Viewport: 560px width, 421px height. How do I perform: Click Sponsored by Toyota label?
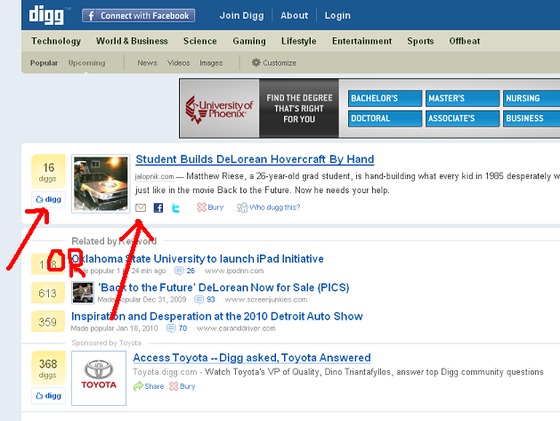106,343
